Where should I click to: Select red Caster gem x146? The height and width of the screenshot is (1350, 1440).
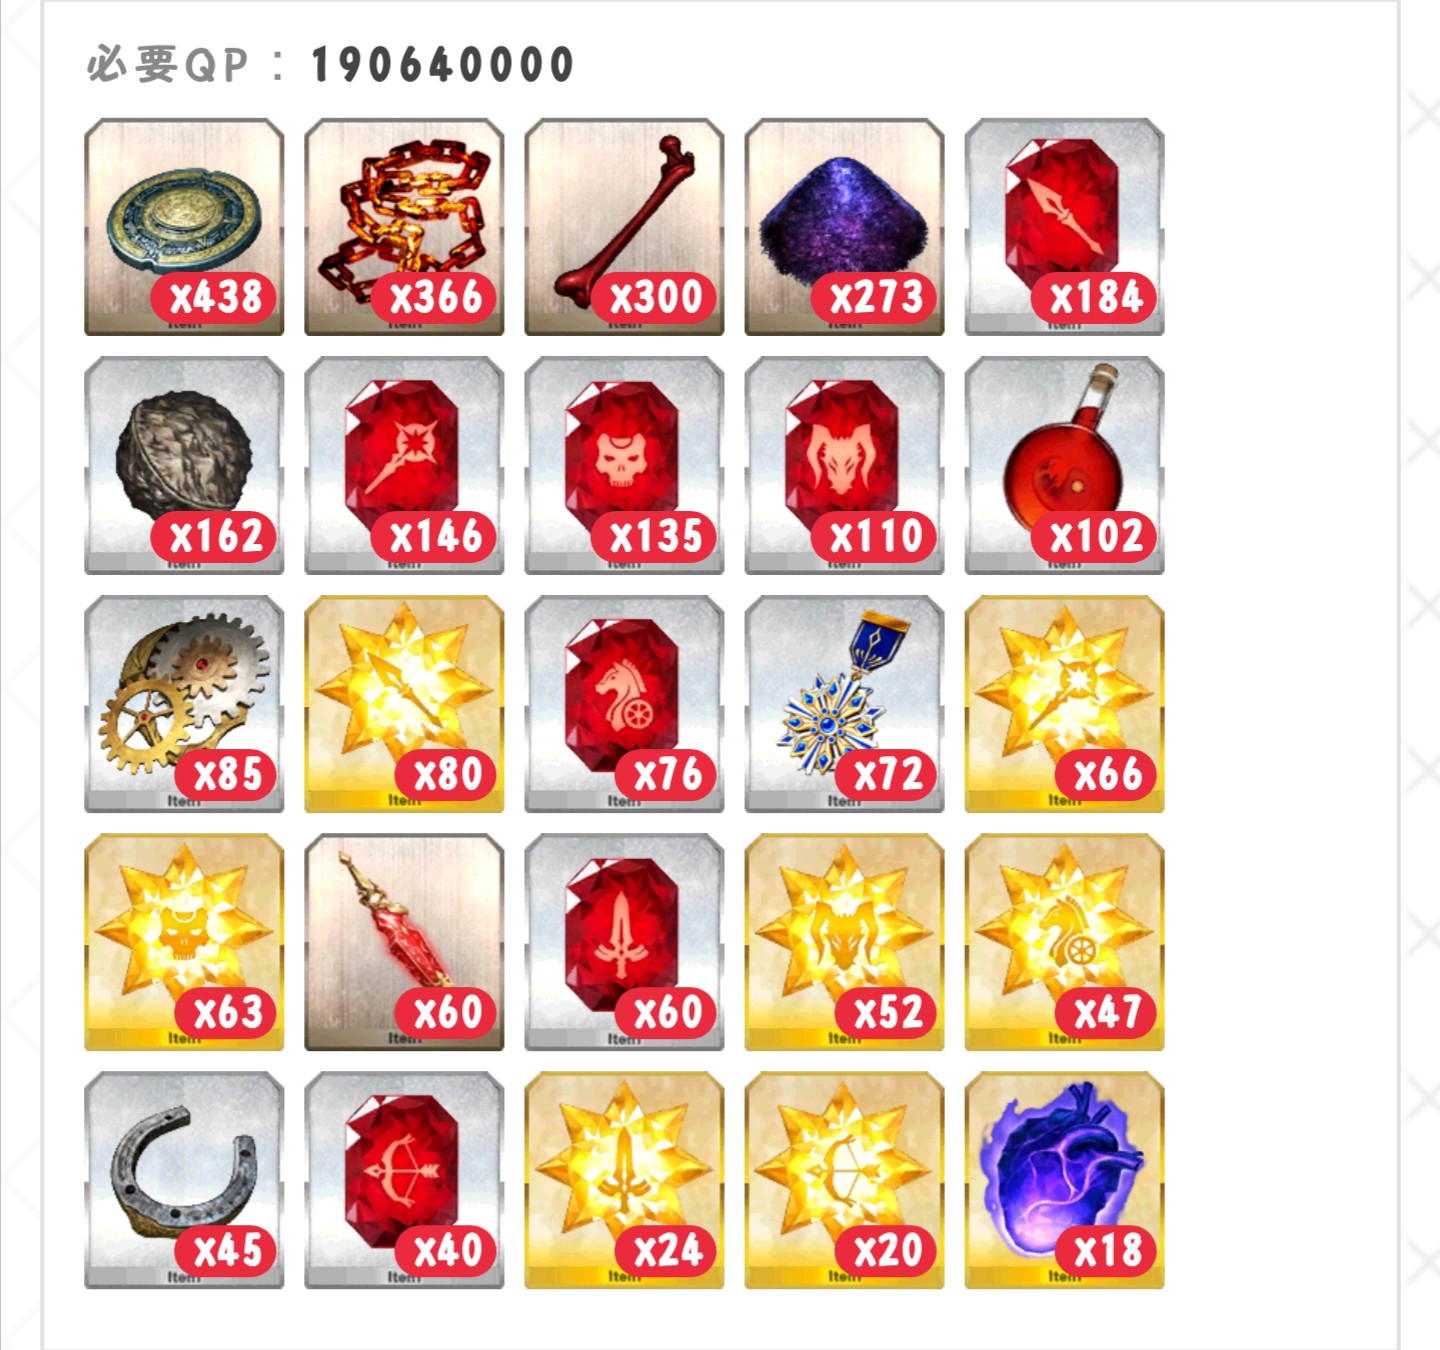coord(404,465)
